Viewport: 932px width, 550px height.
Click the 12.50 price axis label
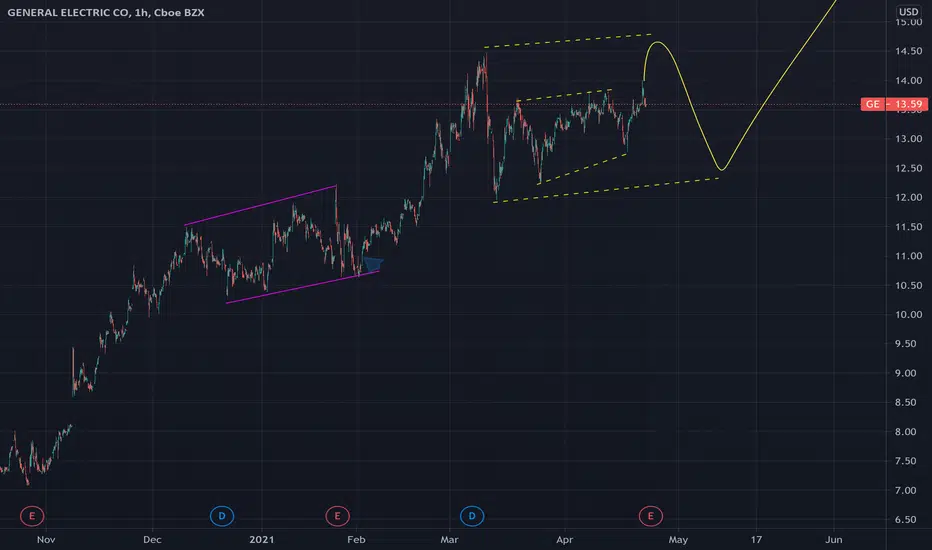(x=909, y=168)
